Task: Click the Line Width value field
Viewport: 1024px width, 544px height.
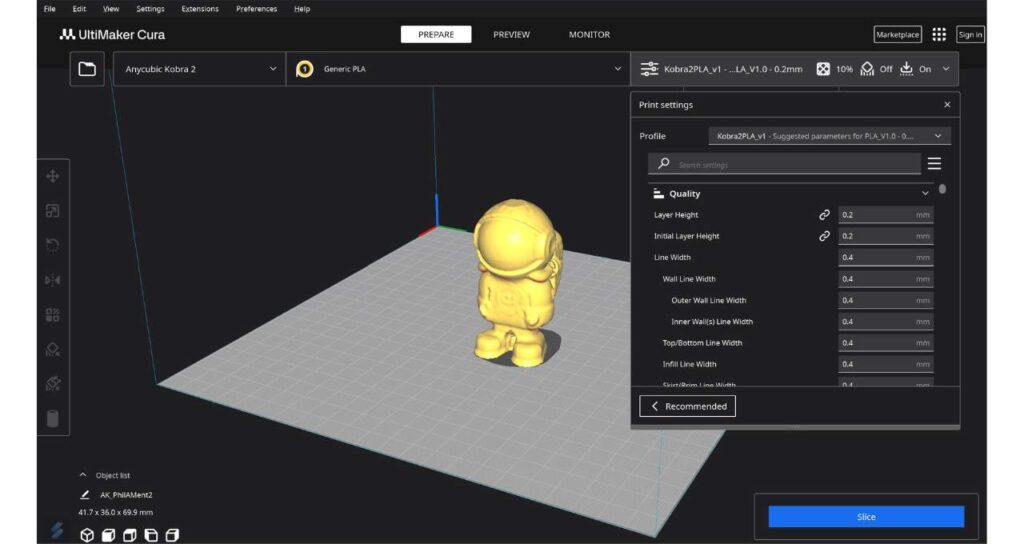Action: click(886, 257)
